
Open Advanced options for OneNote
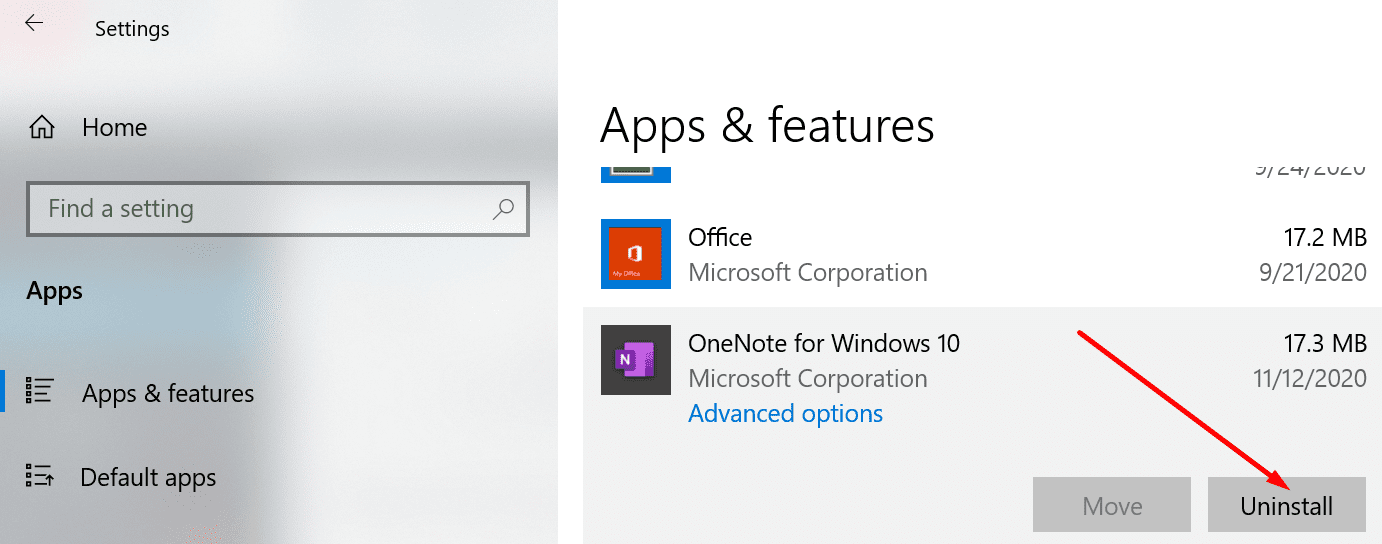coord(786,413)
